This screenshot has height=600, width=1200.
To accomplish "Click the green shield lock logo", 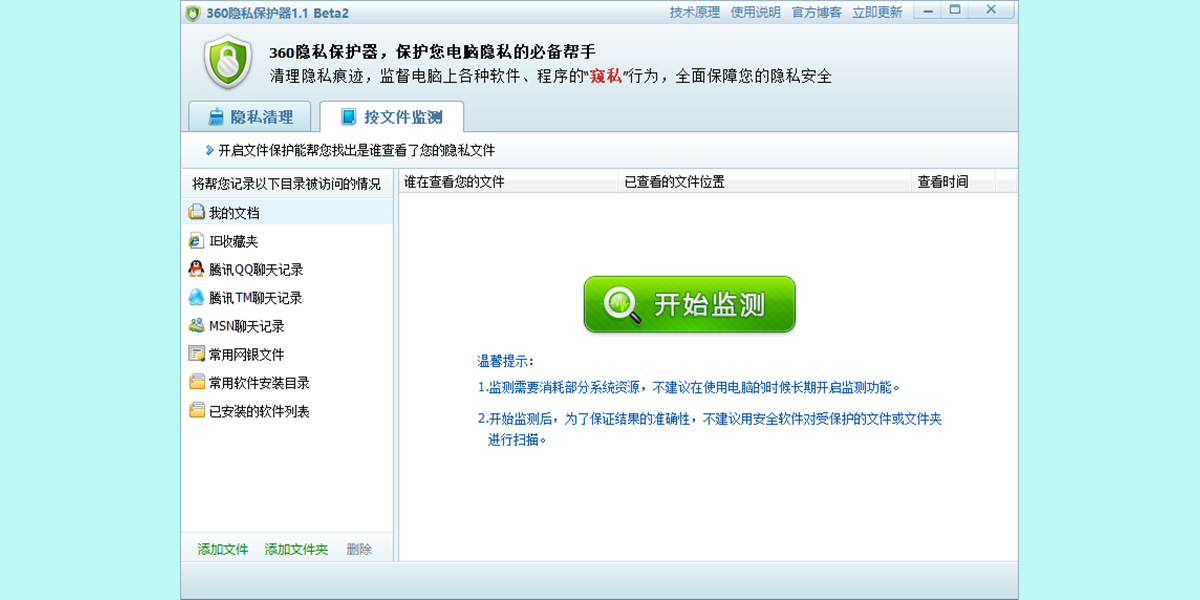I will [228, 62].
